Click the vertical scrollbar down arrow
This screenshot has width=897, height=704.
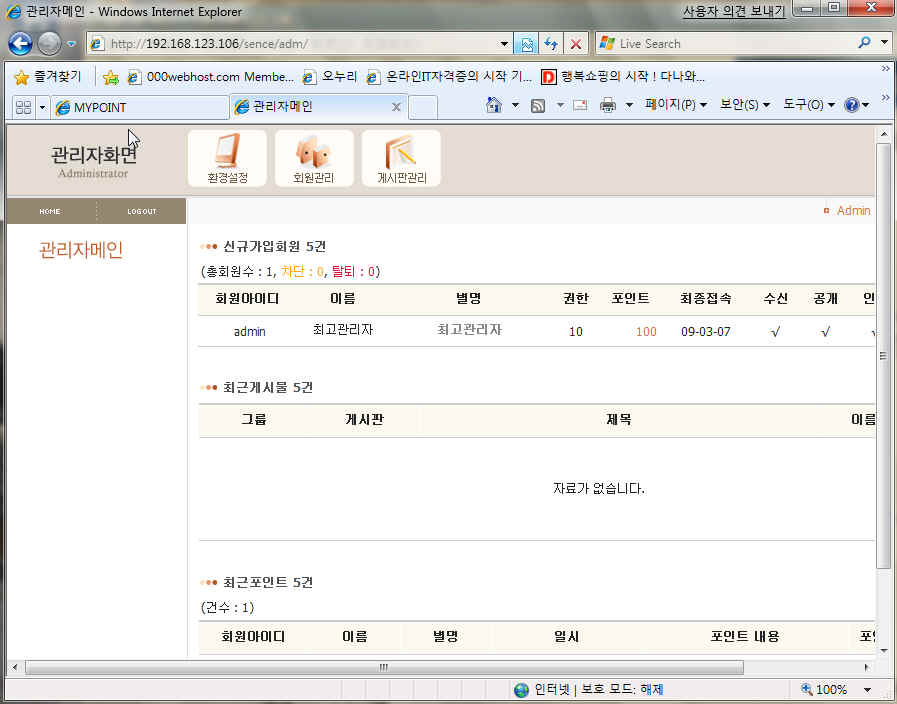tap(883, 651)
